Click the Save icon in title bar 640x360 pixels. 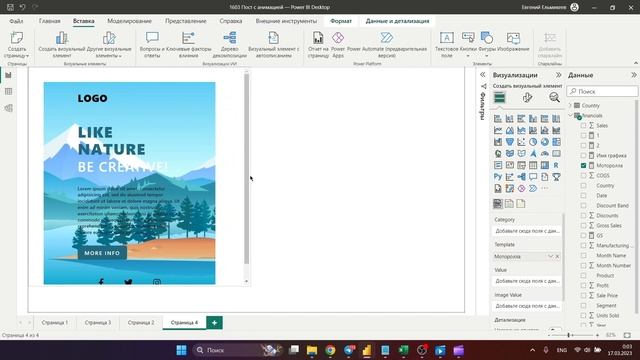pos(10,7)
